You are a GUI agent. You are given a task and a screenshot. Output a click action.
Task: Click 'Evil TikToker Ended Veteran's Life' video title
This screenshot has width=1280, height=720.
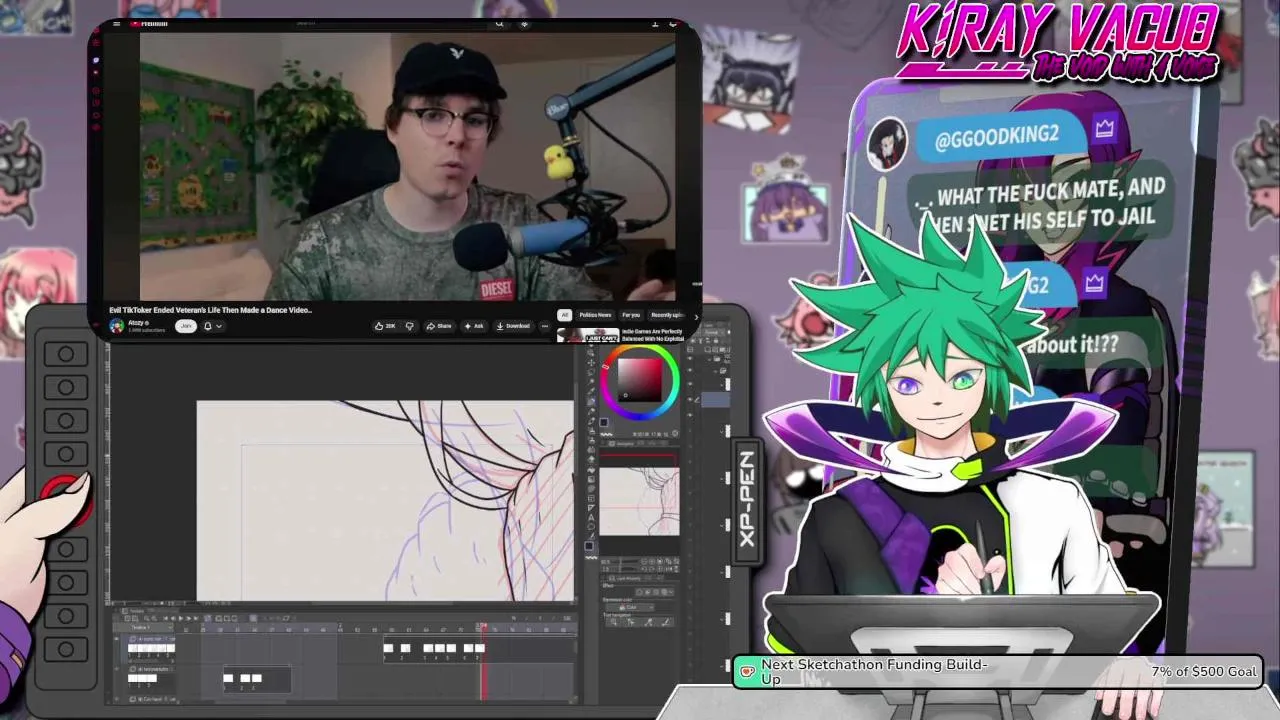(211, 310)
